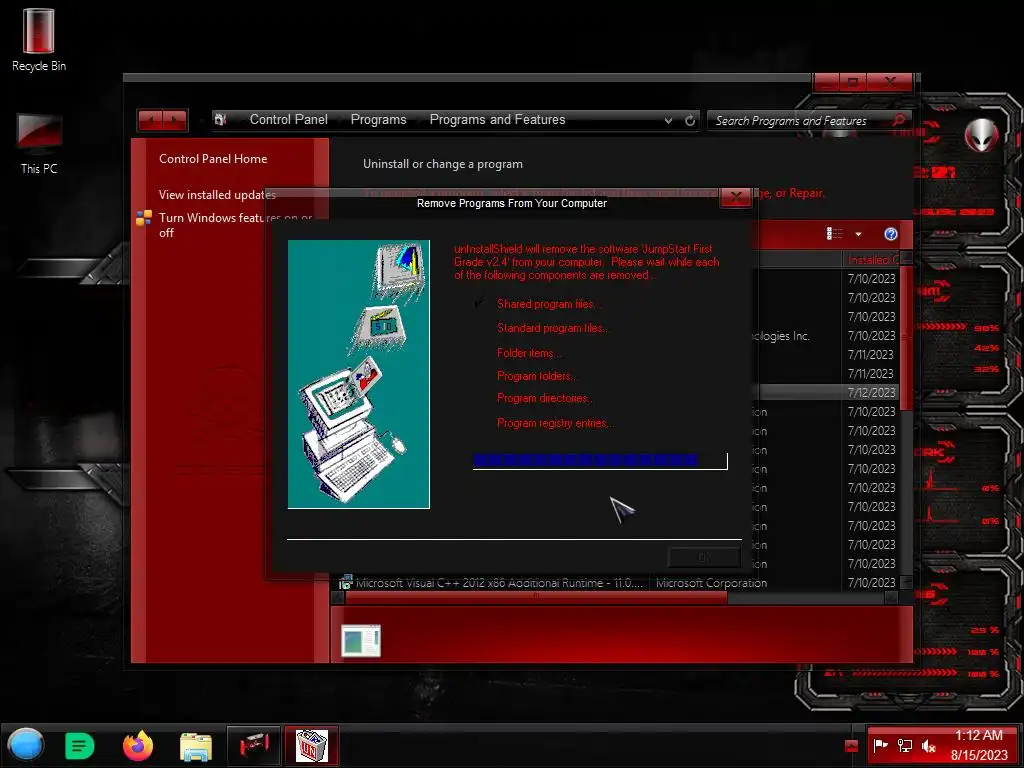
Task: Click the OK button in uninstall dialog
Action: pos(704,557)
